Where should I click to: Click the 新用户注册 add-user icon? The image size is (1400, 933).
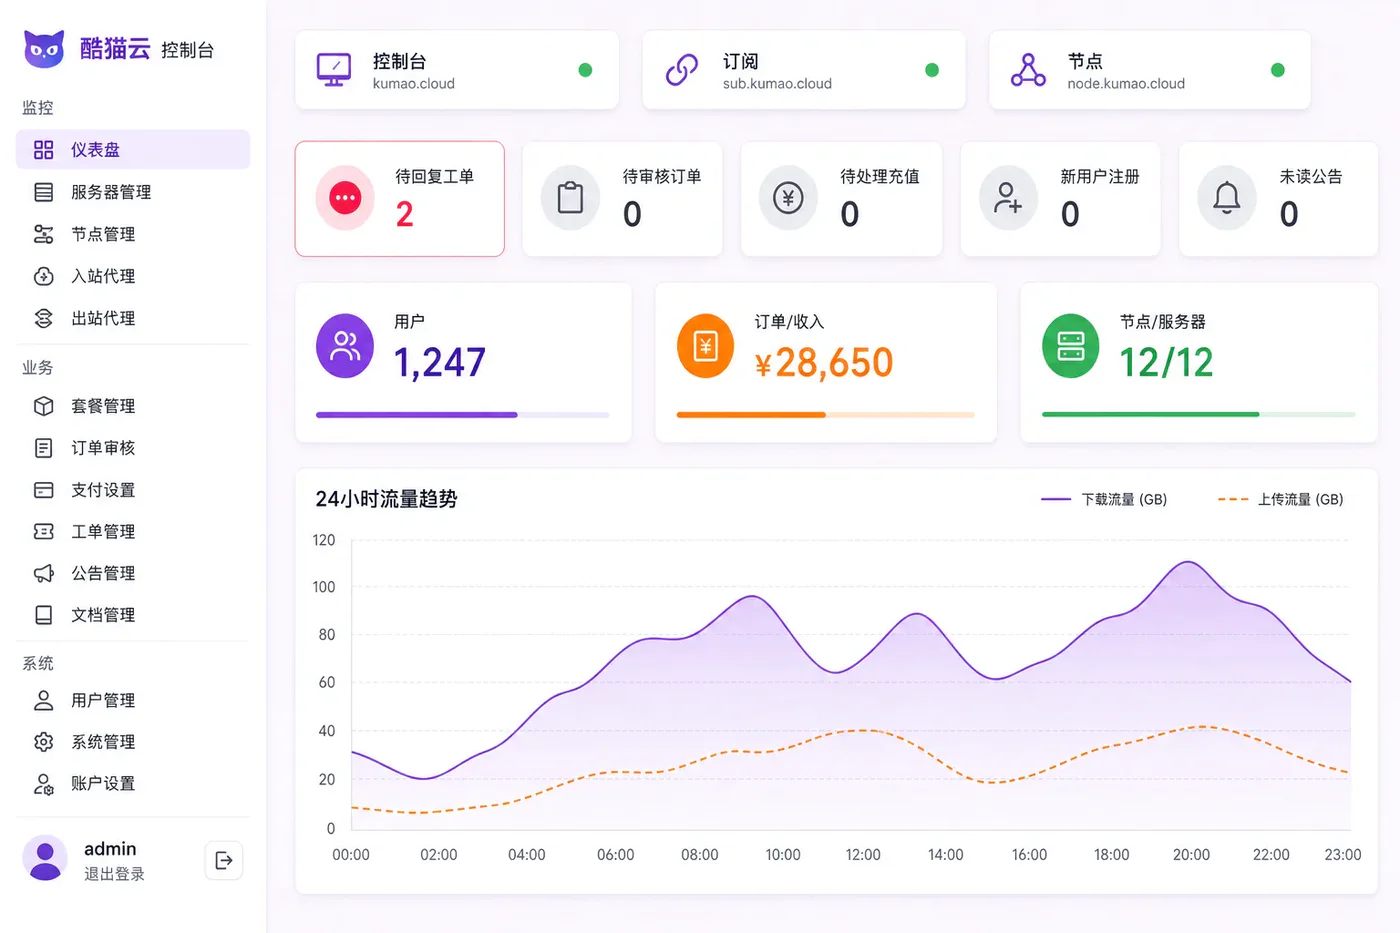coord(1008,198)
